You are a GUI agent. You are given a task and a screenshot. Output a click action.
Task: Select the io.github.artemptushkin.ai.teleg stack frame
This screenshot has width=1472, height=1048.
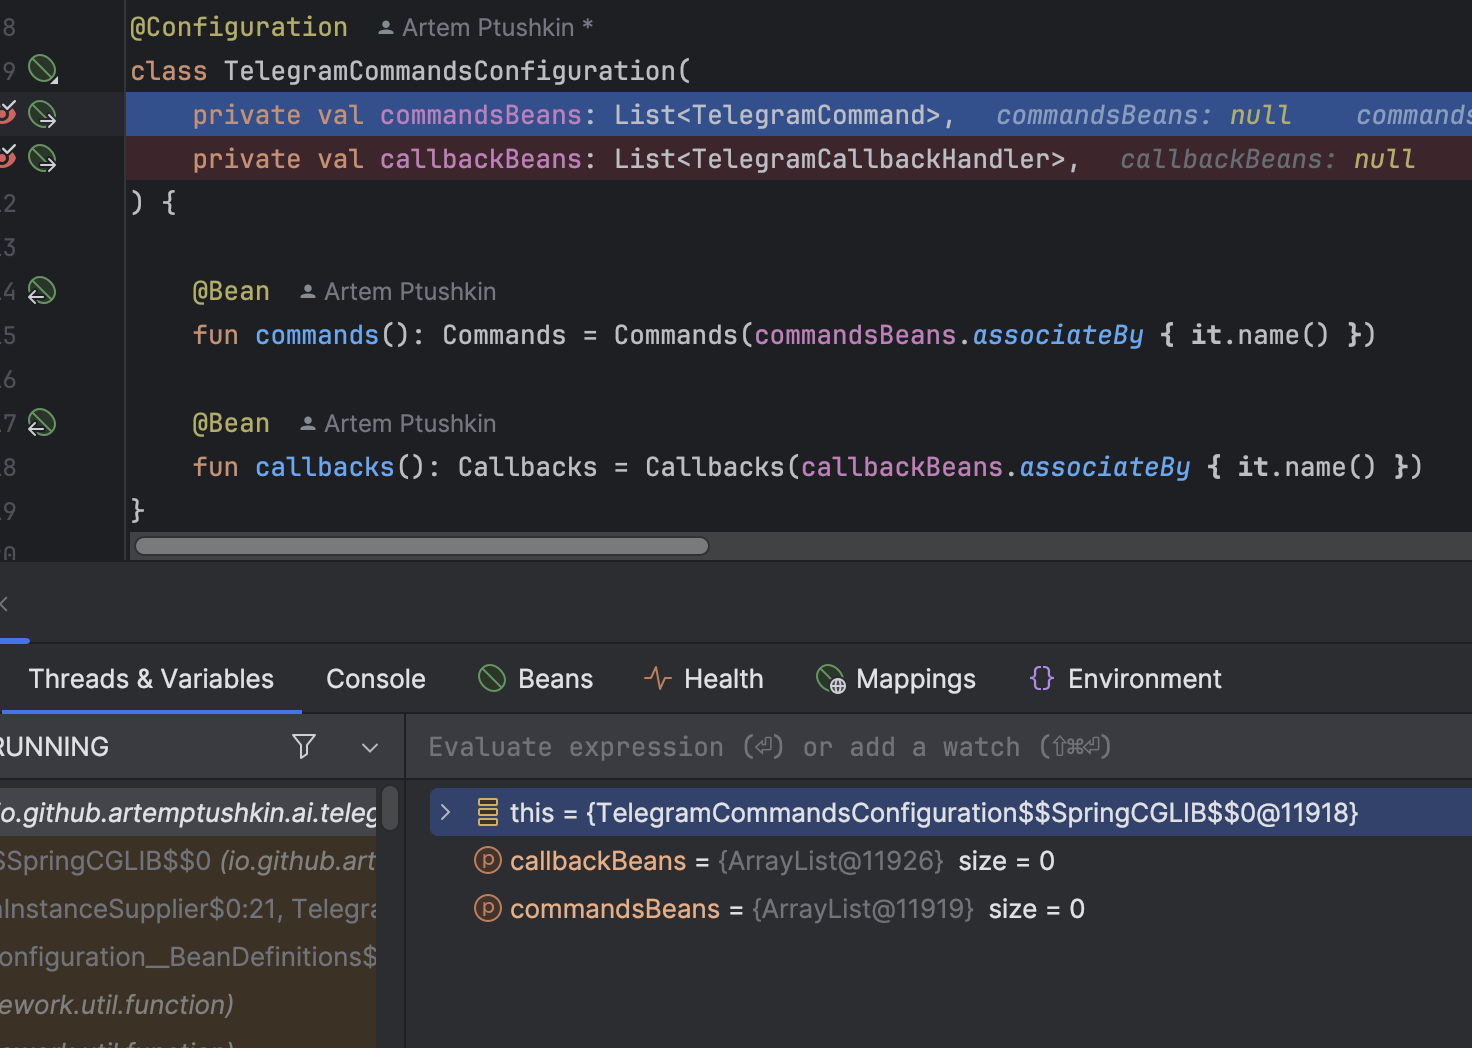pyautogui.click(x=188, y=813)
